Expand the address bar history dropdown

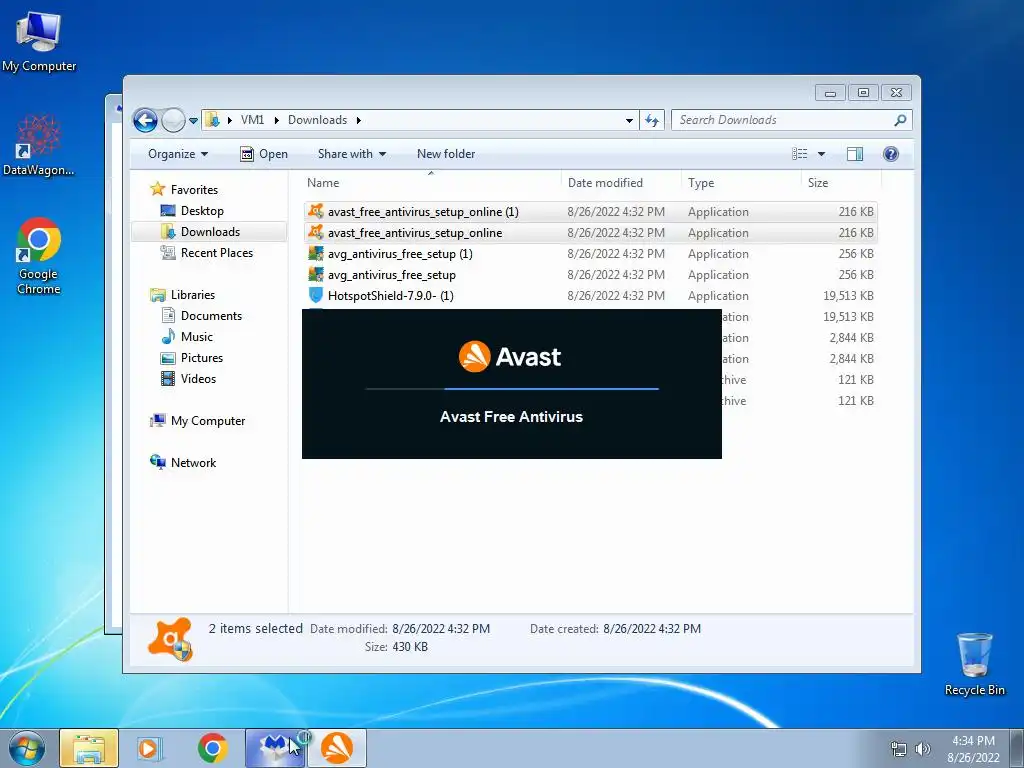coord(629,120)
